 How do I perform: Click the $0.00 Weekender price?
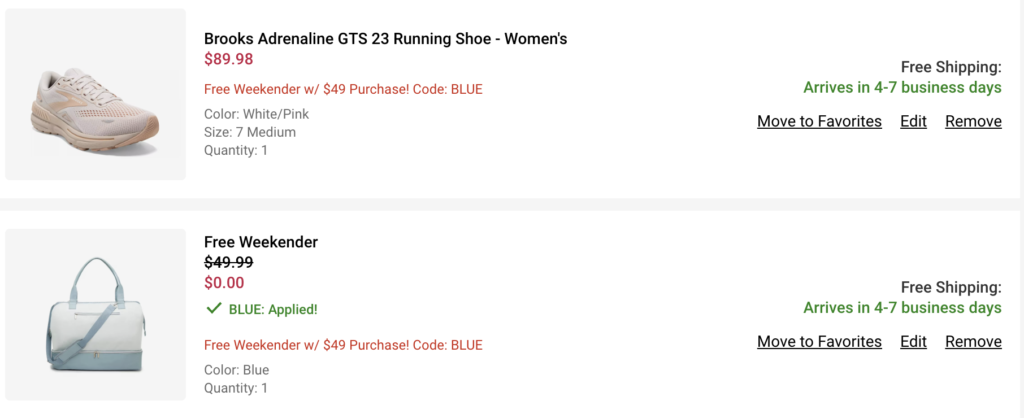[x=224, y=283]
